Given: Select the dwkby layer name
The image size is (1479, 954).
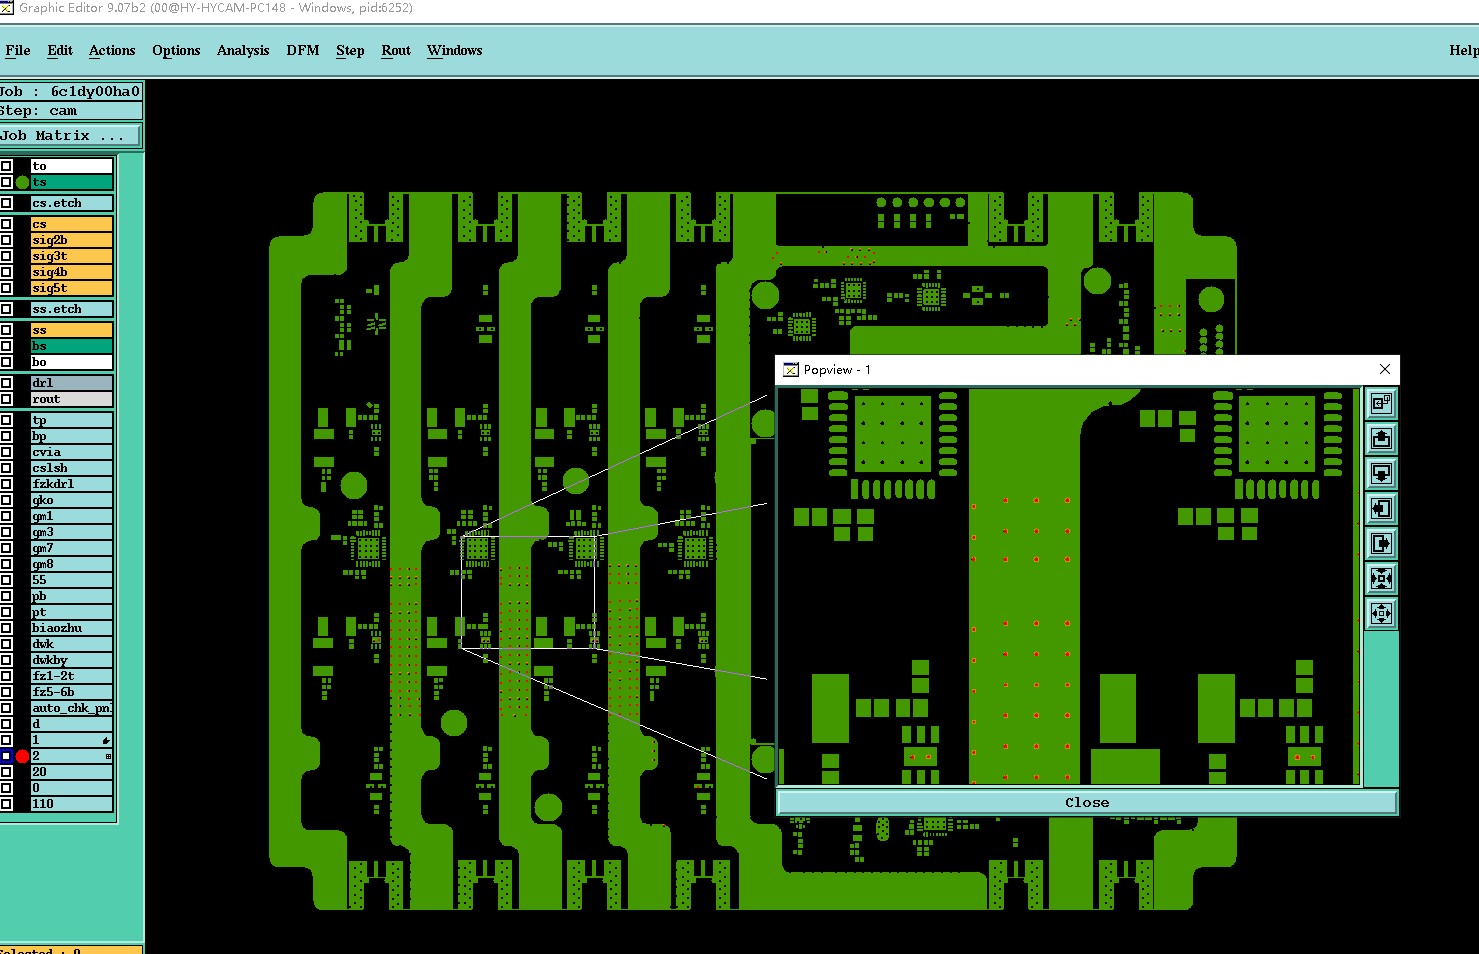Looking at the screenshot, I should coord(71,660).
